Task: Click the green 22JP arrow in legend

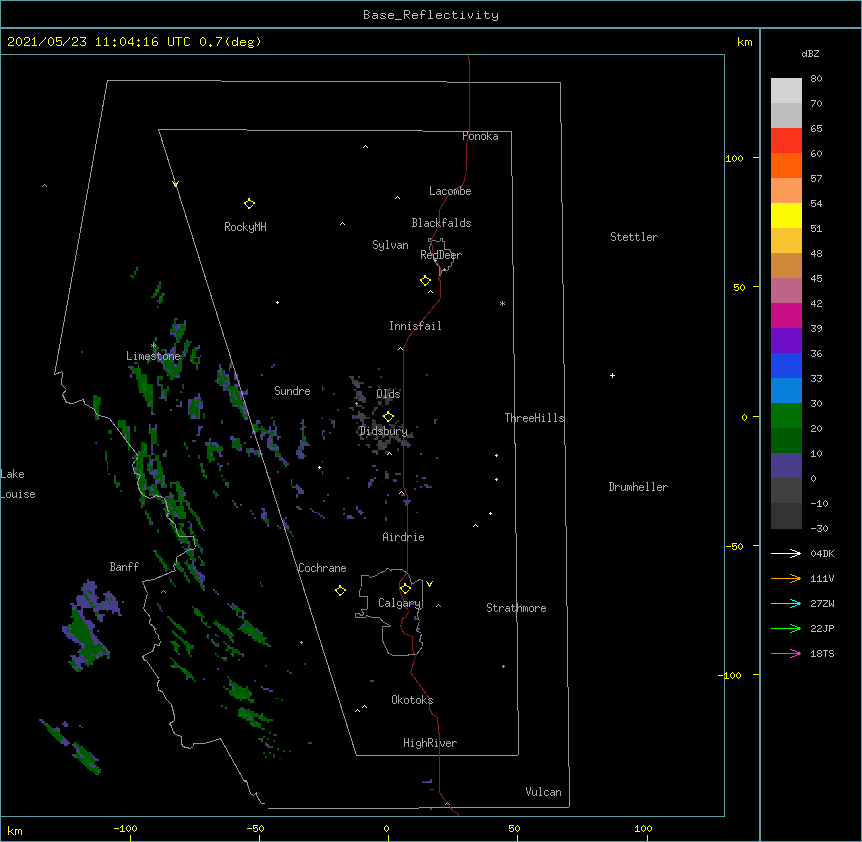Action: 786,628
